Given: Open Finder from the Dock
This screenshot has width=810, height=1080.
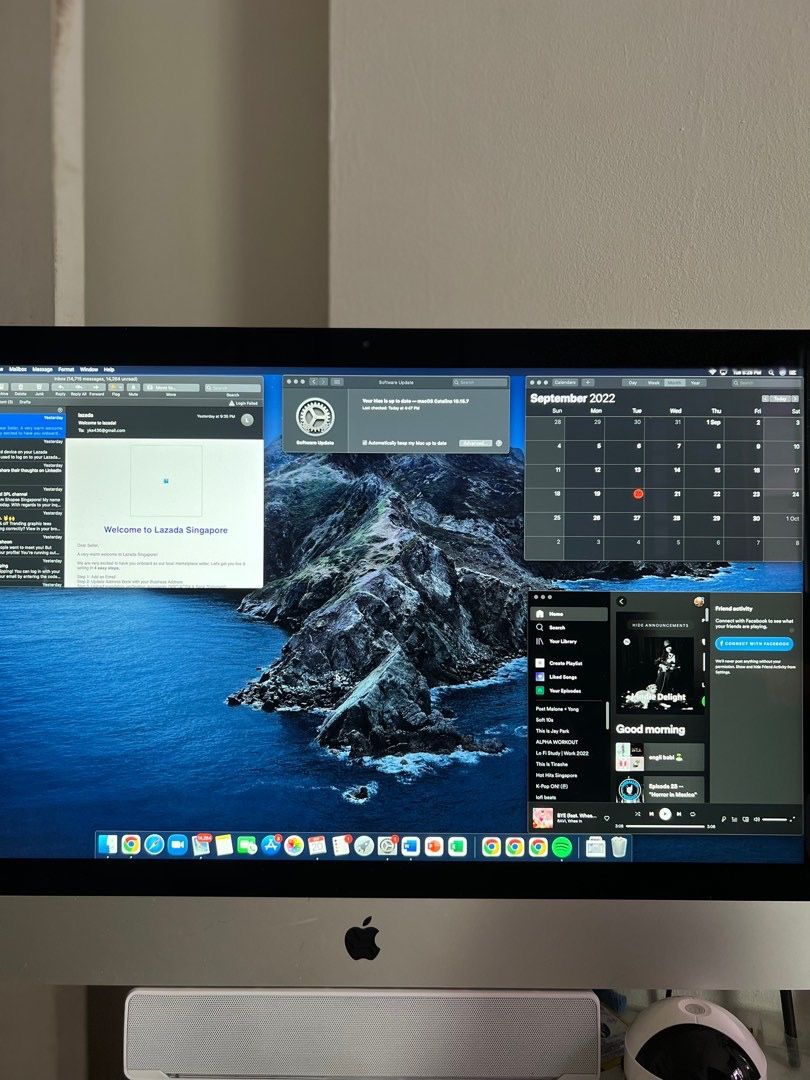Looking at the screenshot, I should tap(108, 844).
